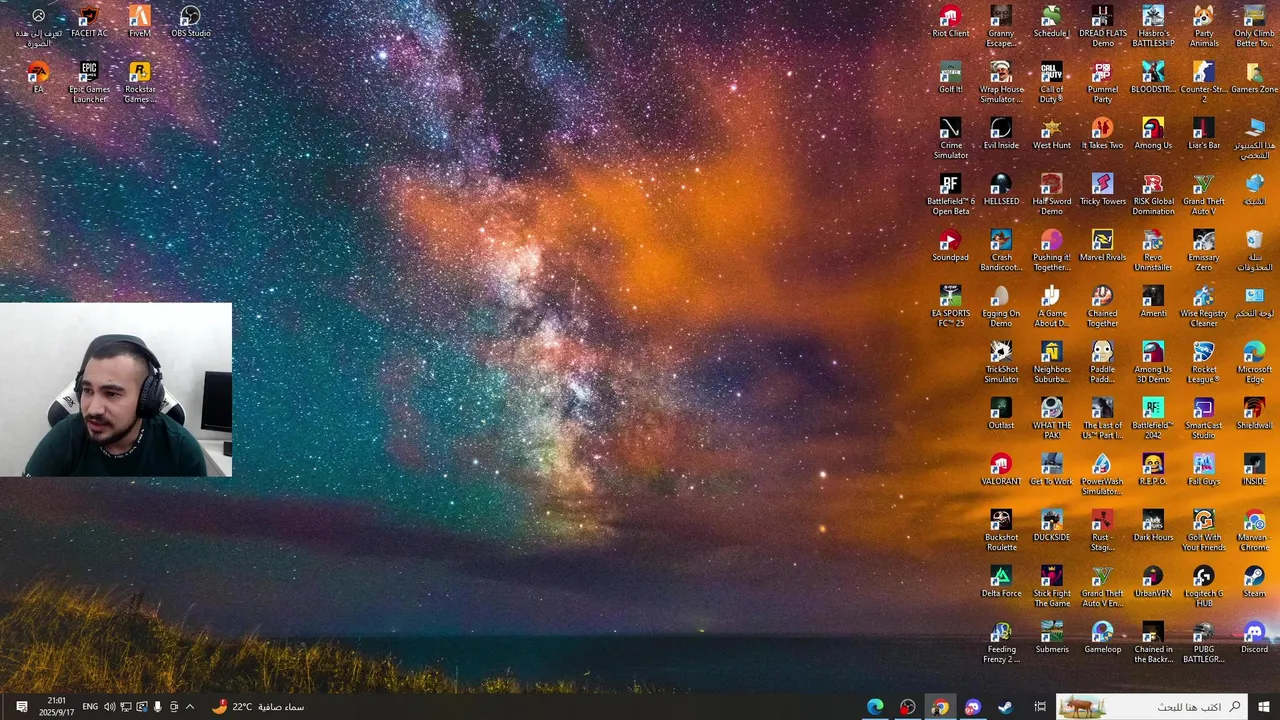Open the Marwan - Chrome shortcut
The height and width of the screenshot is (720, 1280).
click(1254, 530)
